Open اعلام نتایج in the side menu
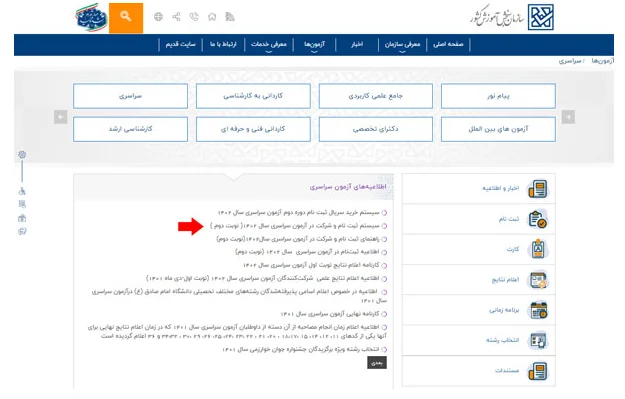This screenshot has height=399, width=625. tap(478, 279)
